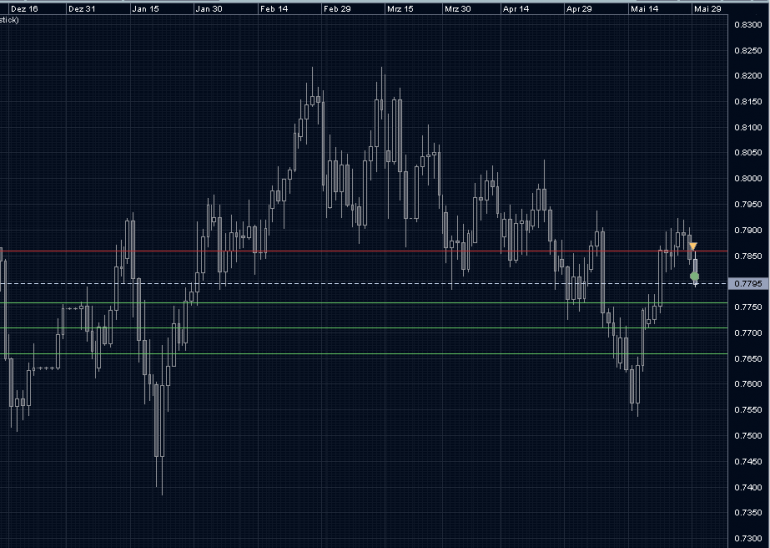The height and width of the screenshot is (548, 770).
Task: Click the 0.7900 price axis label
Action: (748, 230)
